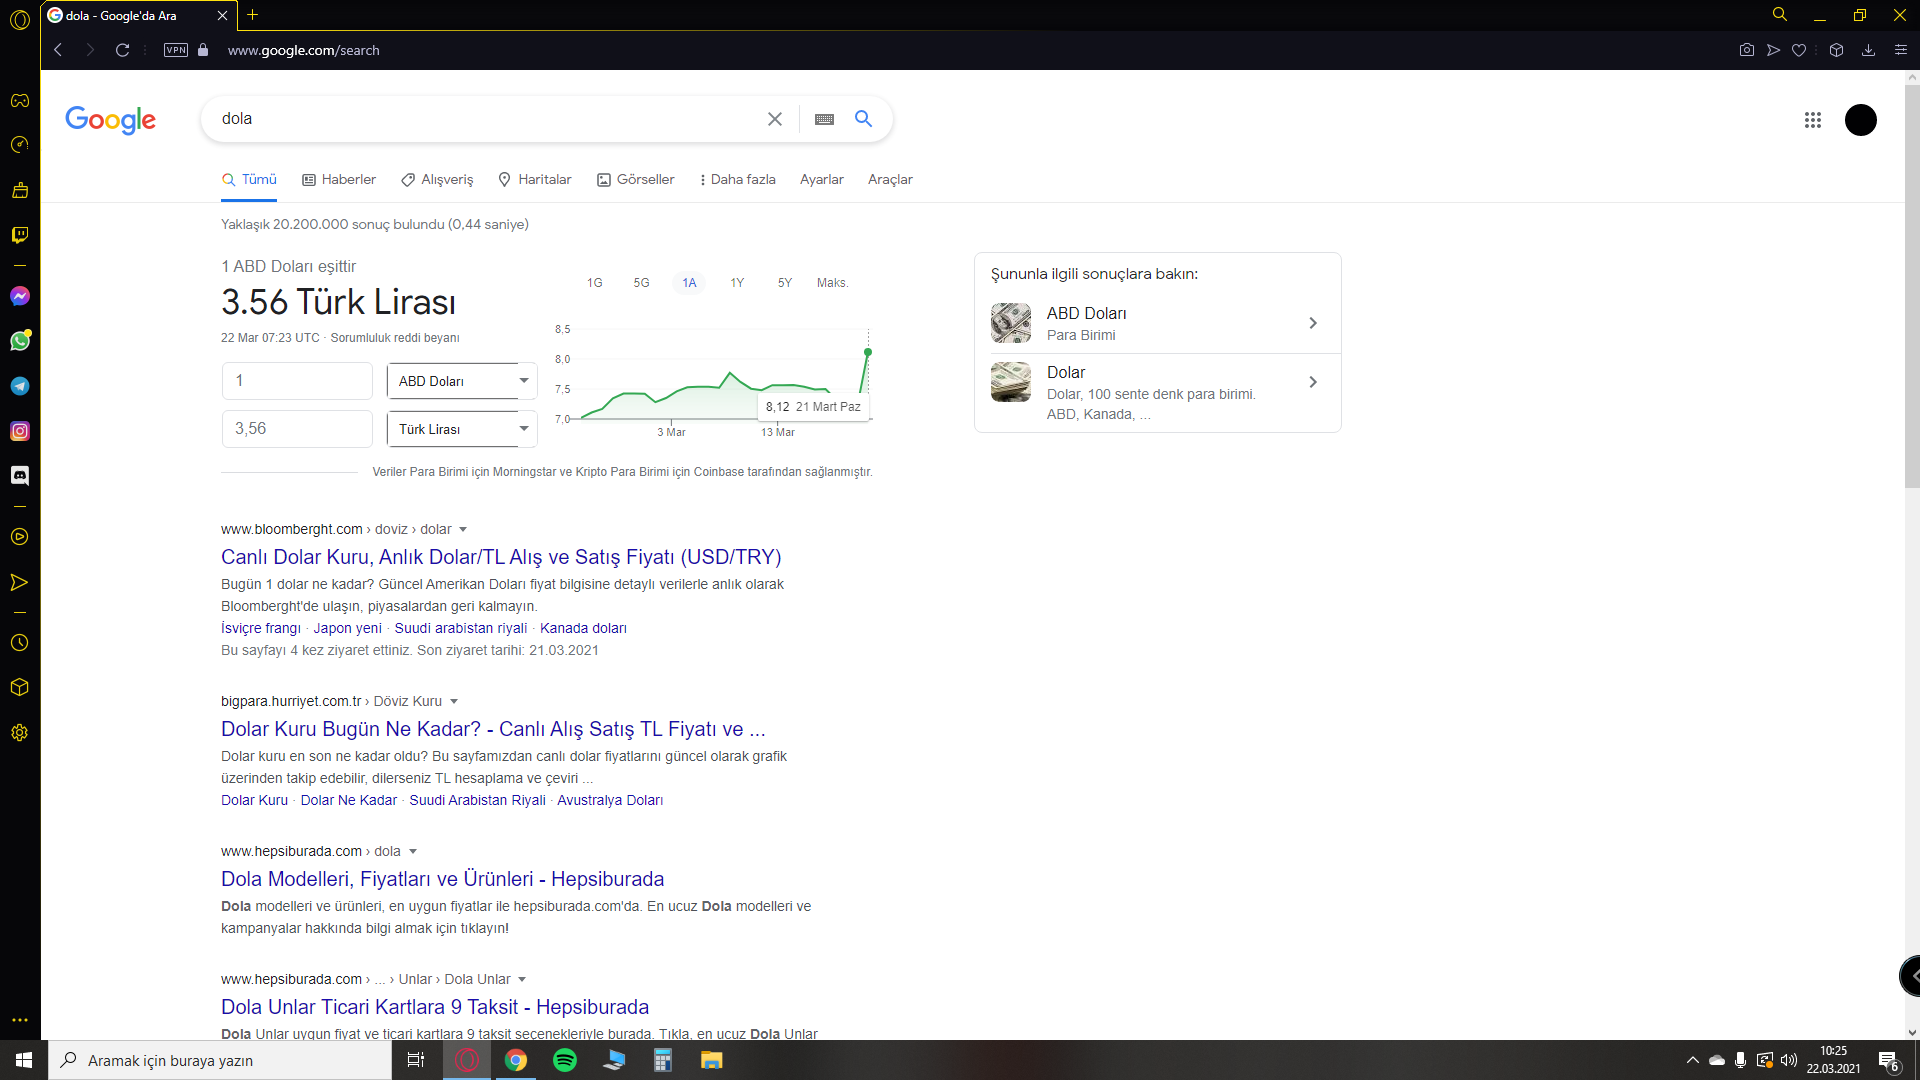Open Ayarlar search settings
1920x1080 pixels.
coord(822,180)
